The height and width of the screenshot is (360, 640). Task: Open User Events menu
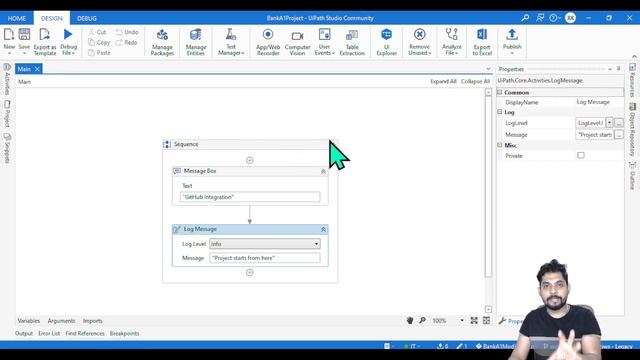pos(324,42)
